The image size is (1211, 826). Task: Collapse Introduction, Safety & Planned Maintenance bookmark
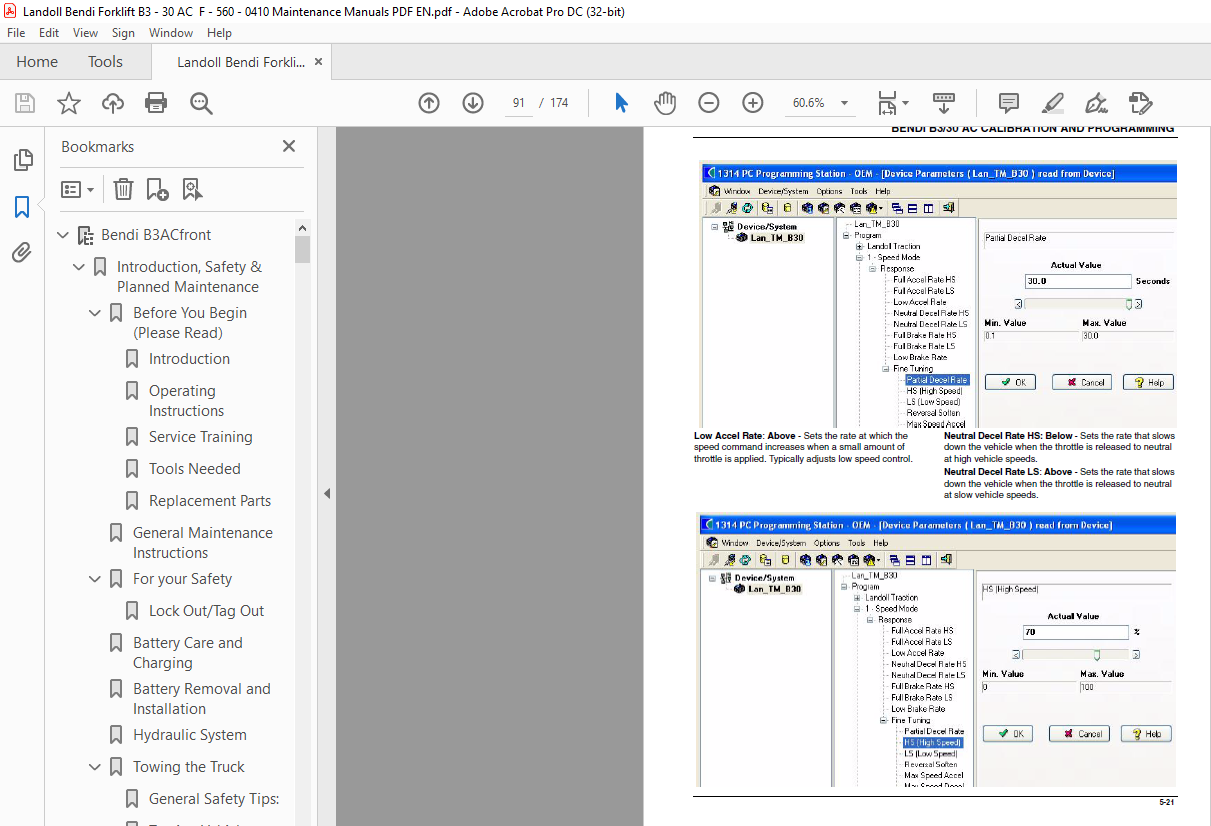[80, 267]
